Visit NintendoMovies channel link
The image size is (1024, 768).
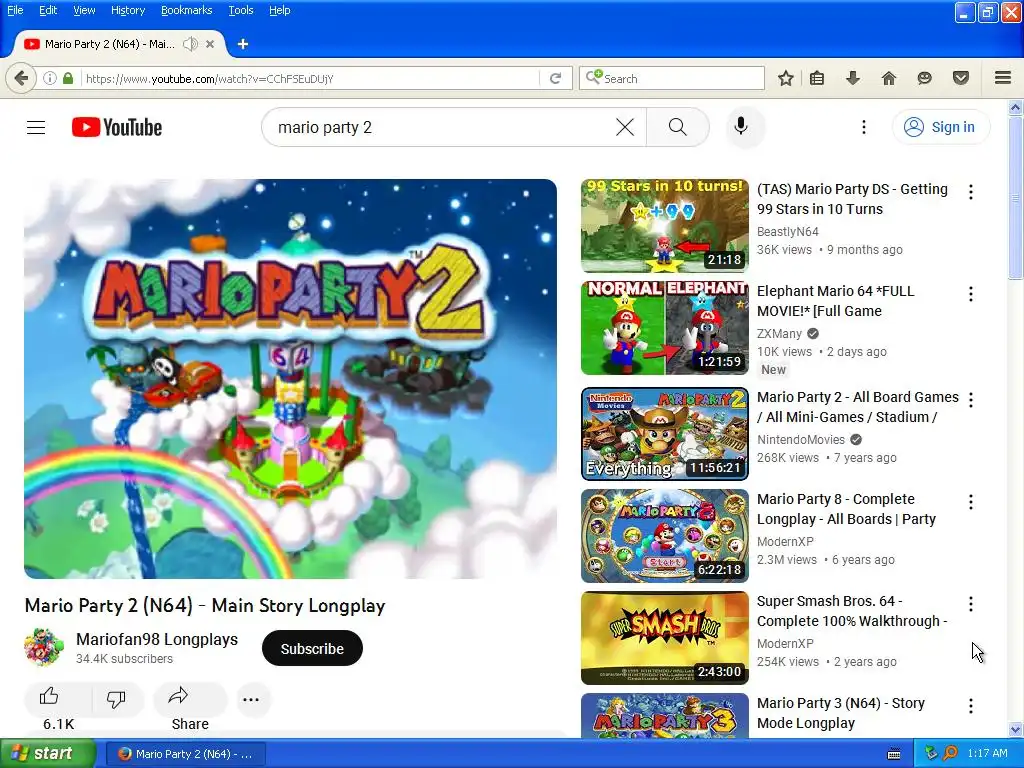[x=801, y=440]
